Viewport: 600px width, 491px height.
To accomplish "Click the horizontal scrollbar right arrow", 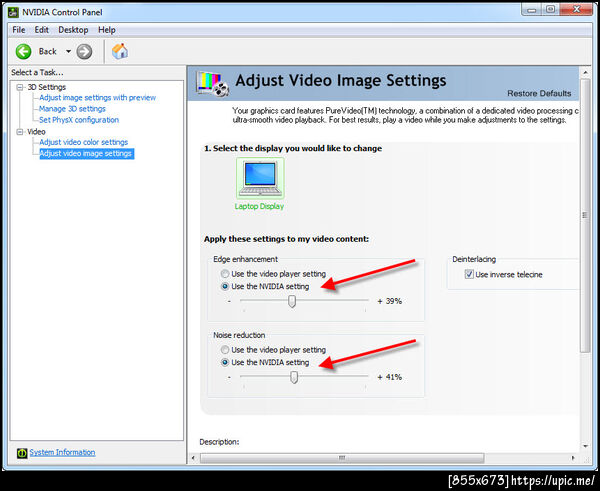I will tap(573, 458).
